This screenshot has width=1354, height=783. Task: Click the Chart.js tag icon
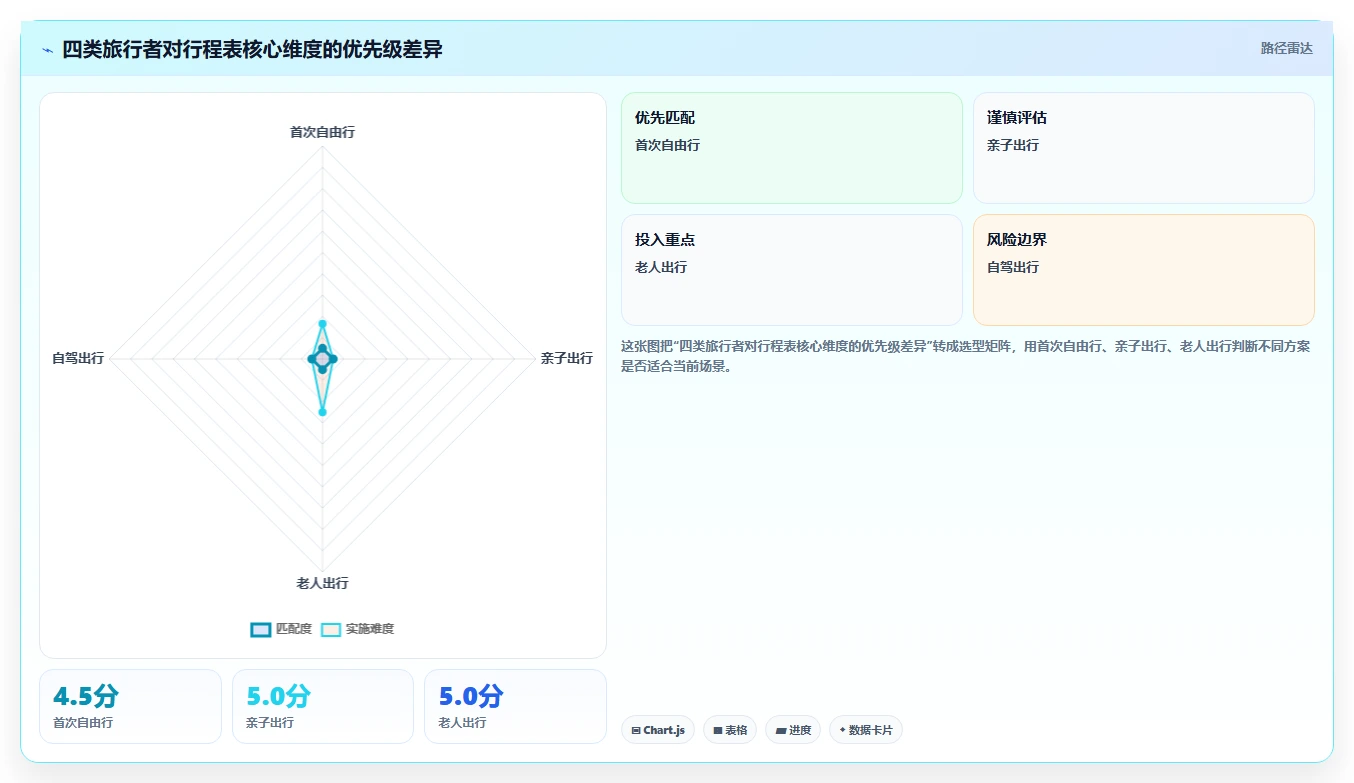[x=636, y=731]
